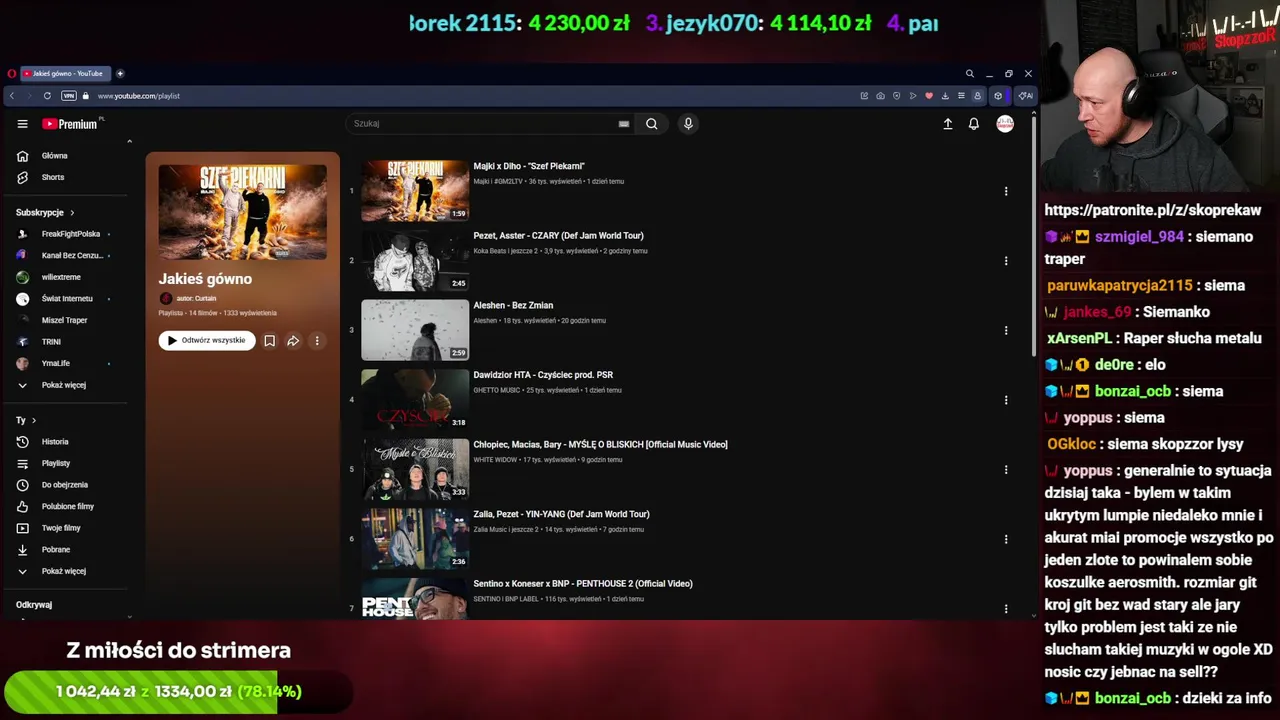Share the playlist with the arrow icon

point(293,341)
